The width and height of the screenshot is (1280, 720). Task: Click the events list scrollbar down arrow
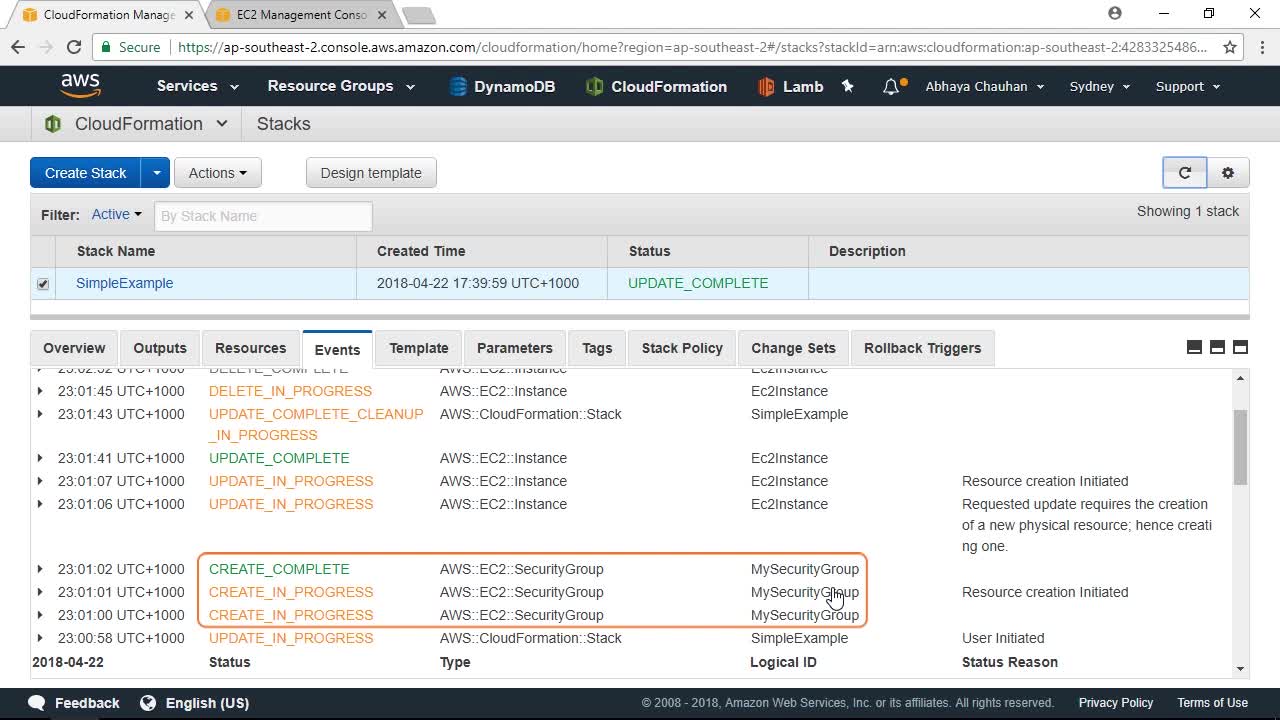1240,669
